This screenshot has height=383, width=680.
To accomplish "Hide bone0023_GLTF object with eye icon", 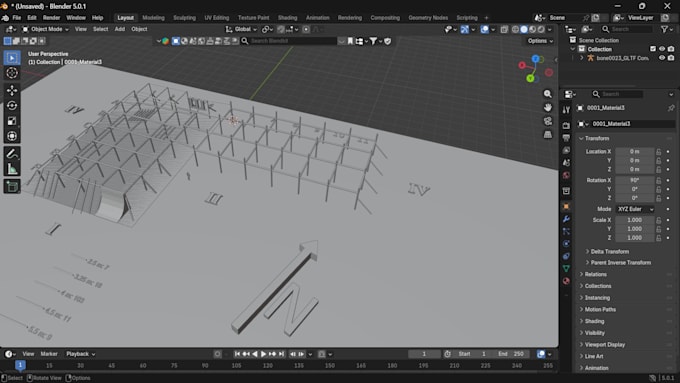I will (662, 58).
